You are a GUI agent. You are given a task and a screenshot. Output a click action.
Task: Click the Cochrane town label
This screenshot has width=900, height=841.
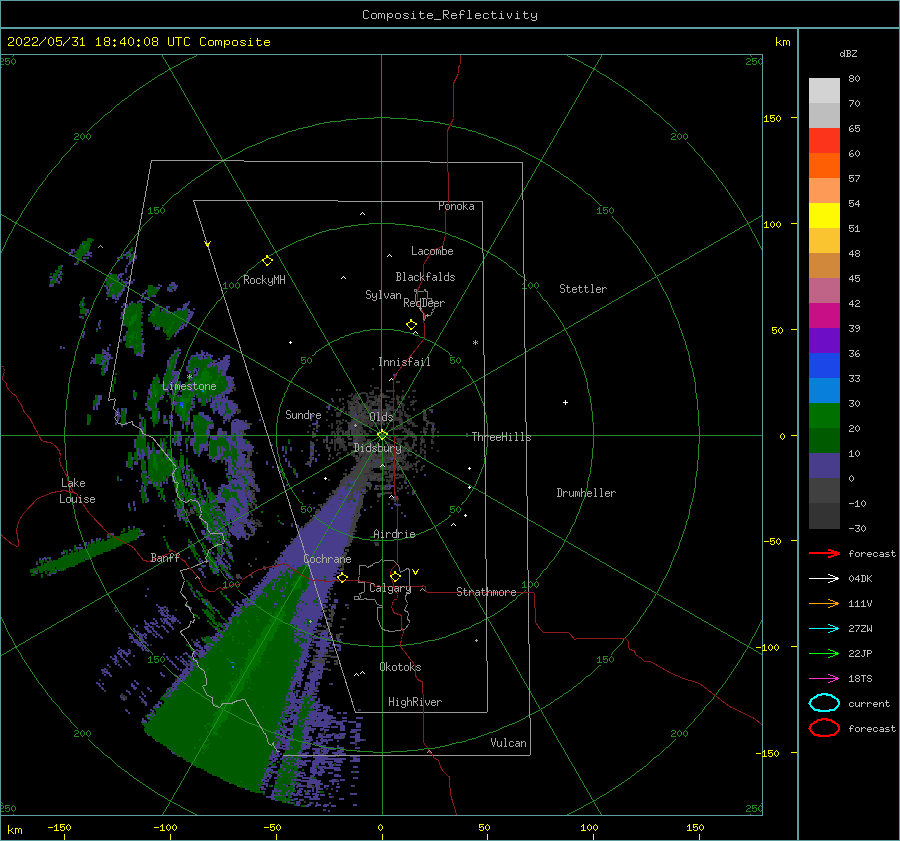(x=327, y=559)
